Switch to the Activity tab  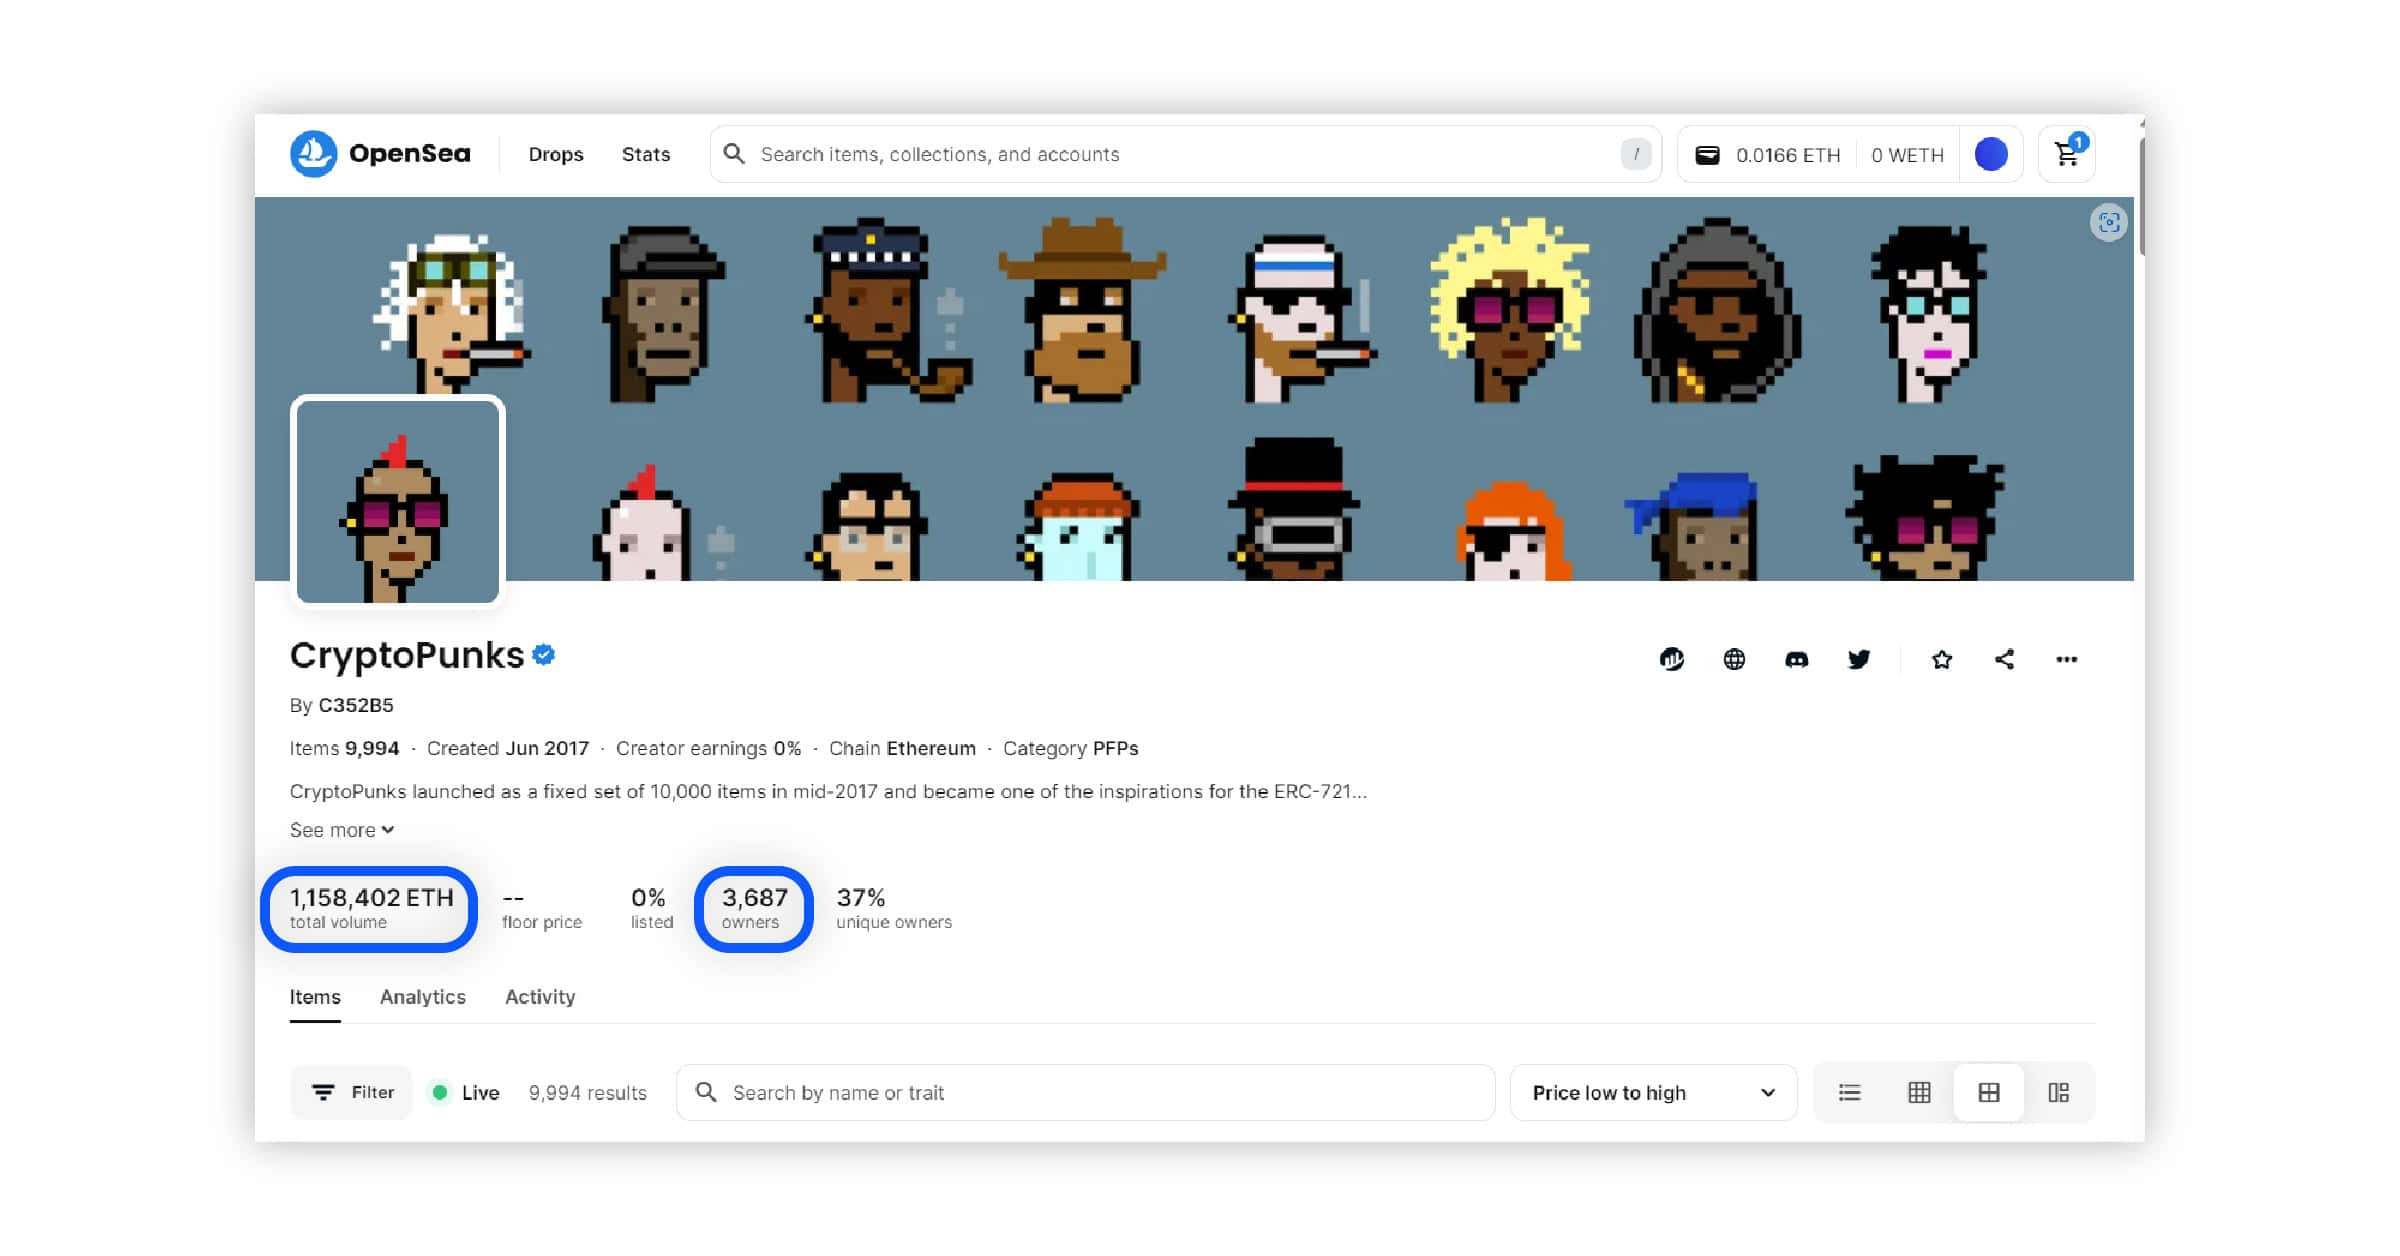pyautogui.click(x=540, y=997)
